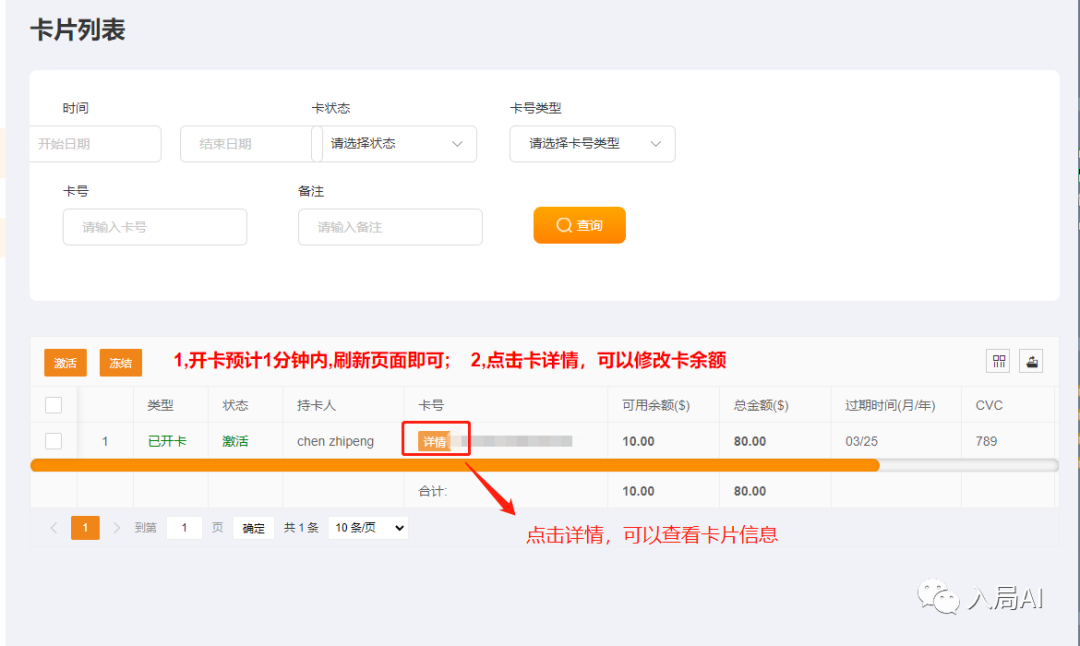Open the column filter grid icon
This screenshot has height=646, width=1080.
click(998, 362)
